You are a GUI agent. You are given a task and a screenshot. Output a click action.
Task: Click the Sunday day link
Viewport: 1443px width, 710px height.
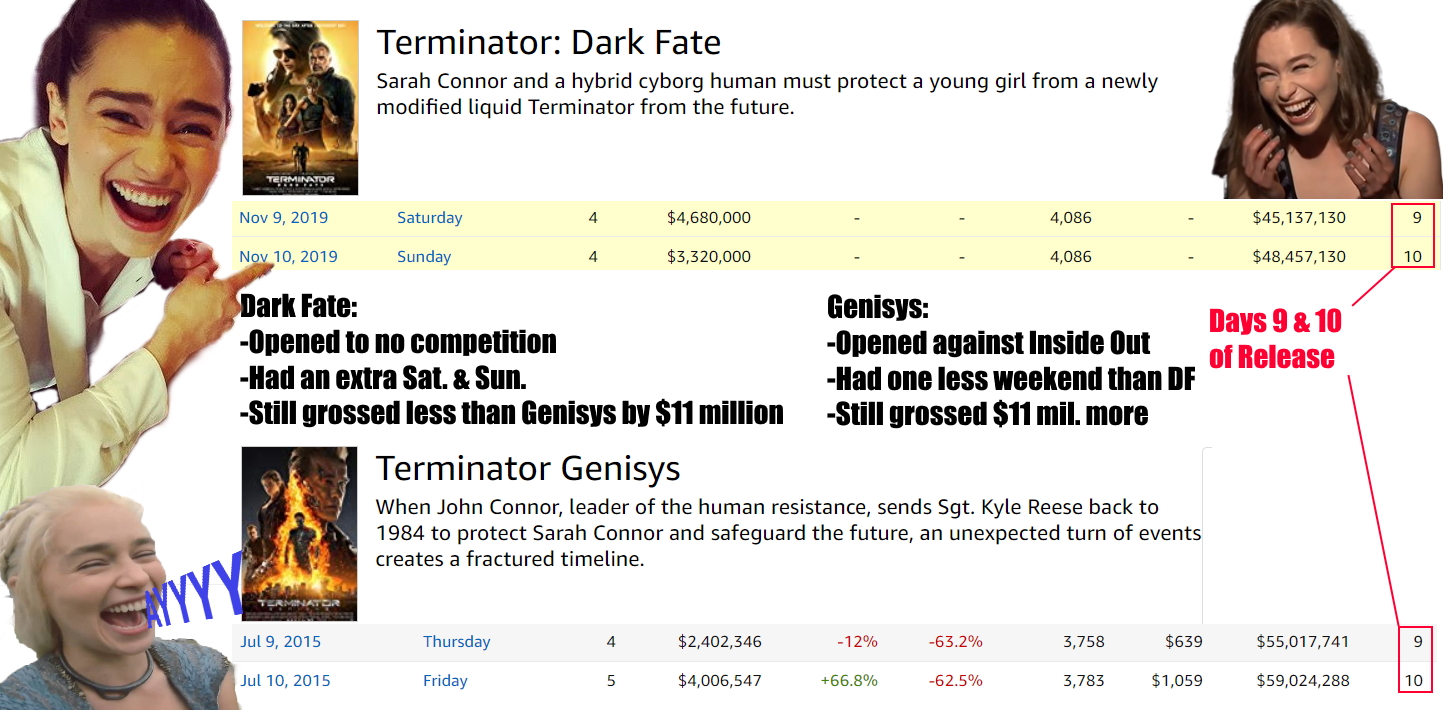424,256
